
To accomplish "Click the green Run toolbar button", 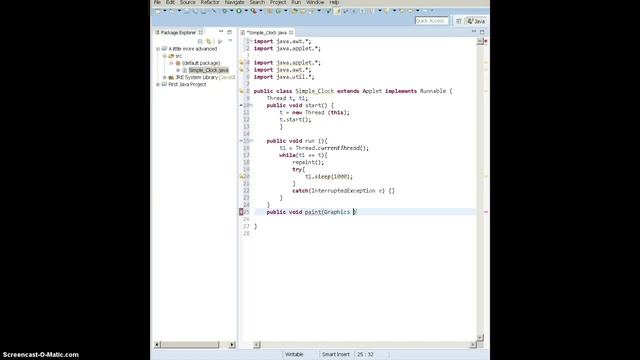I will coord(239,11).
